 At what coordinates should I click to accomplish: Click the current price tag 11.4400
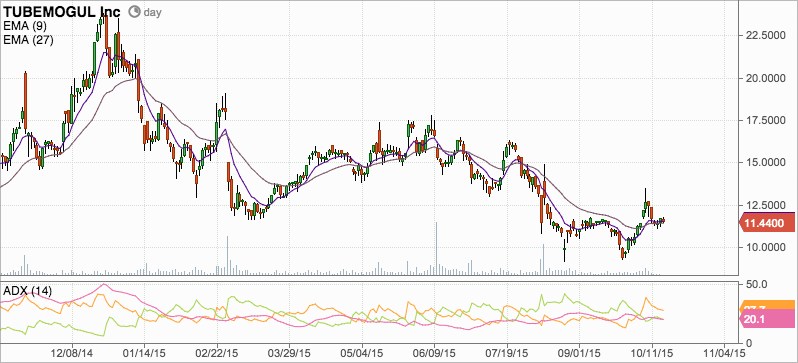[768, 223]
